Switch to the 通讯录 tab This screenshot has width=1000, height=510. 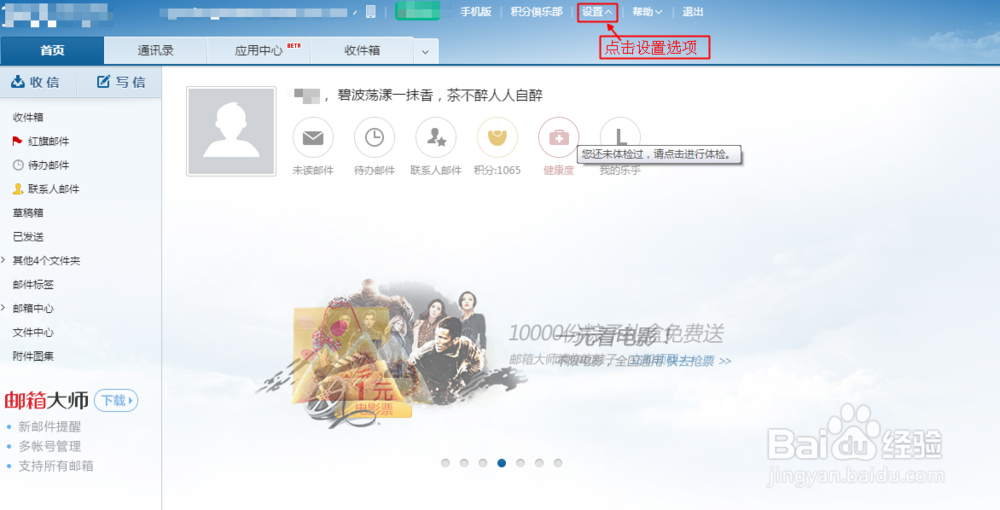click(156, 50)
